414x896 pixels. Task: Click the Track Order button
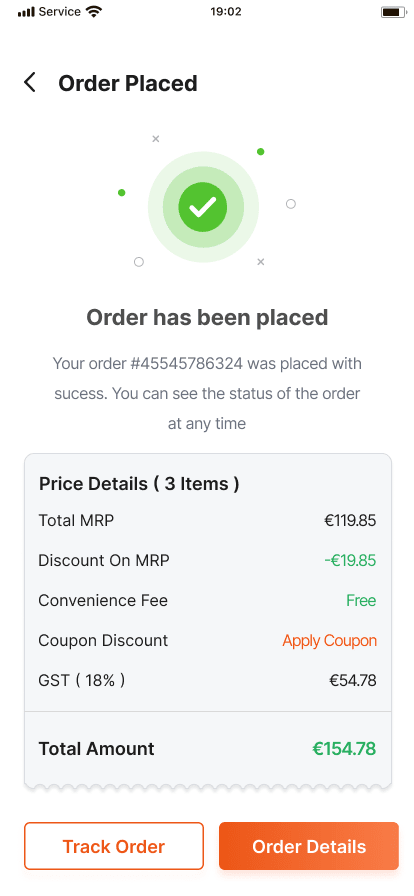(x=114, y=846)
